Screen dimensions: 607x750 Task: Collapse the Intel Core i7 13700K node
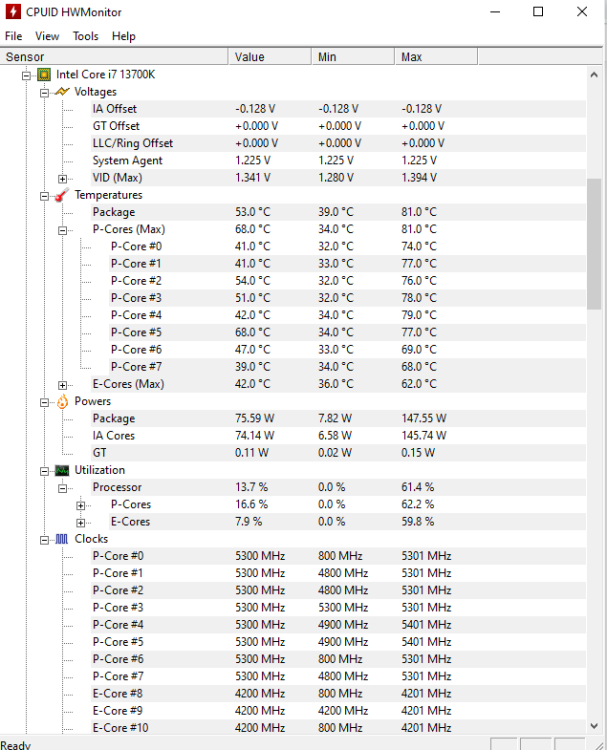pos(26,75)
